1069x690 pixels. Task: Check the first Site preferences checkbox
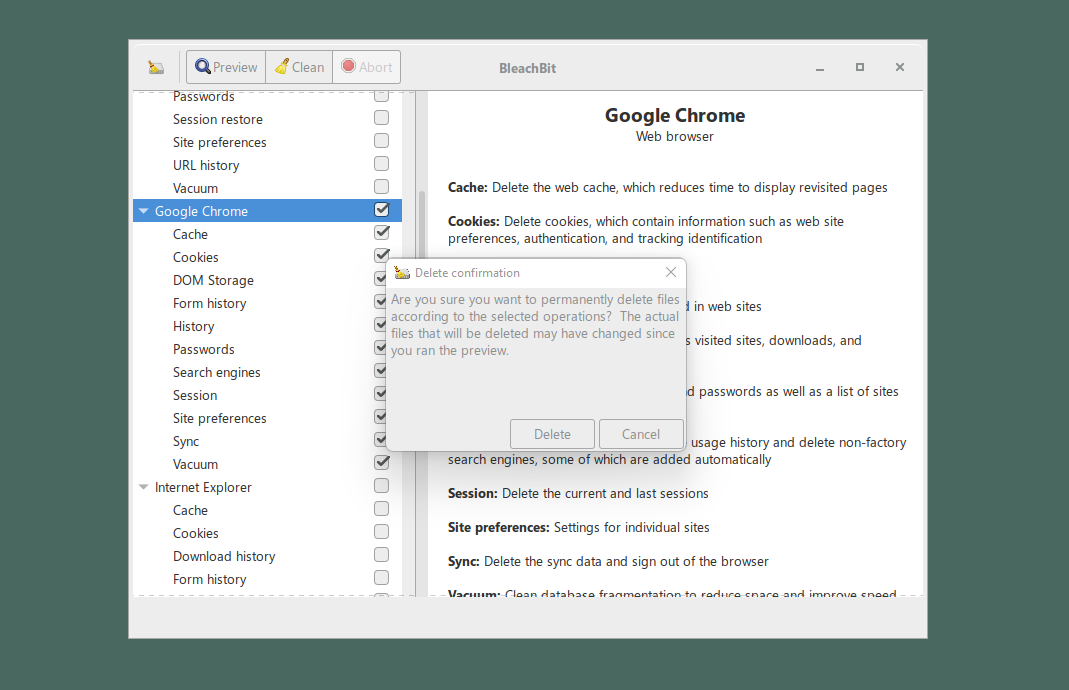tap(382, 140)
